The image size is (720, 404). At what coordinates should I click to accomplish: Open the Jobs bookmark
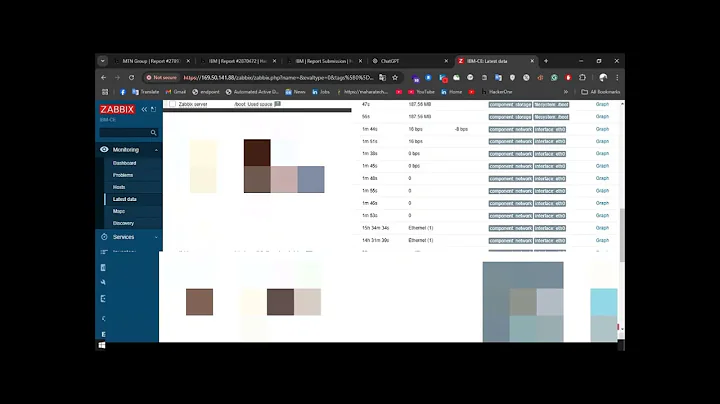[321, 92]
